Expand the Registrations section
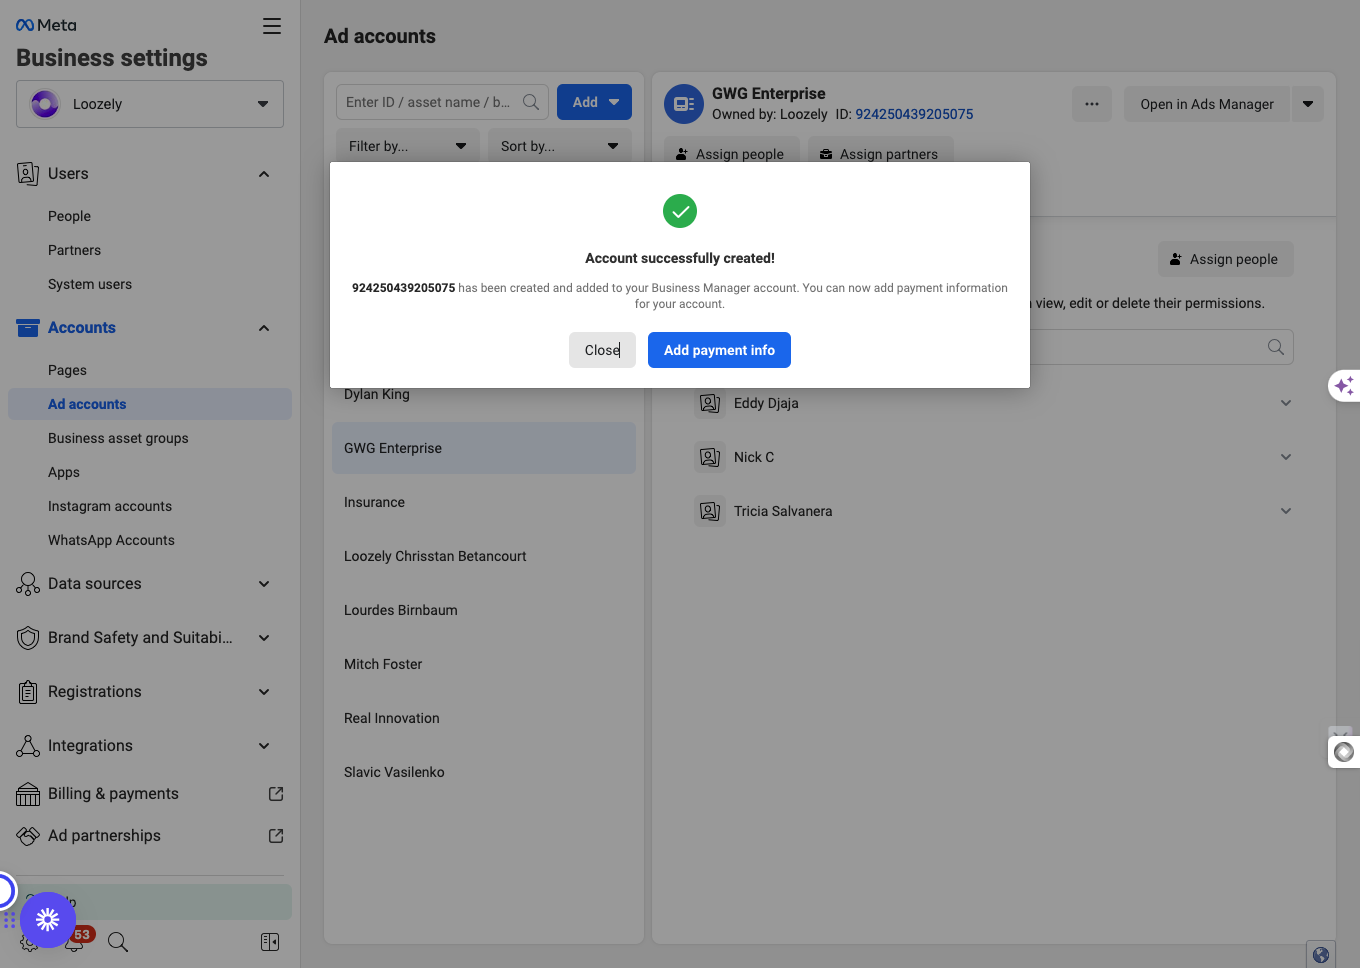1360x968 pixels. (264, 692)
